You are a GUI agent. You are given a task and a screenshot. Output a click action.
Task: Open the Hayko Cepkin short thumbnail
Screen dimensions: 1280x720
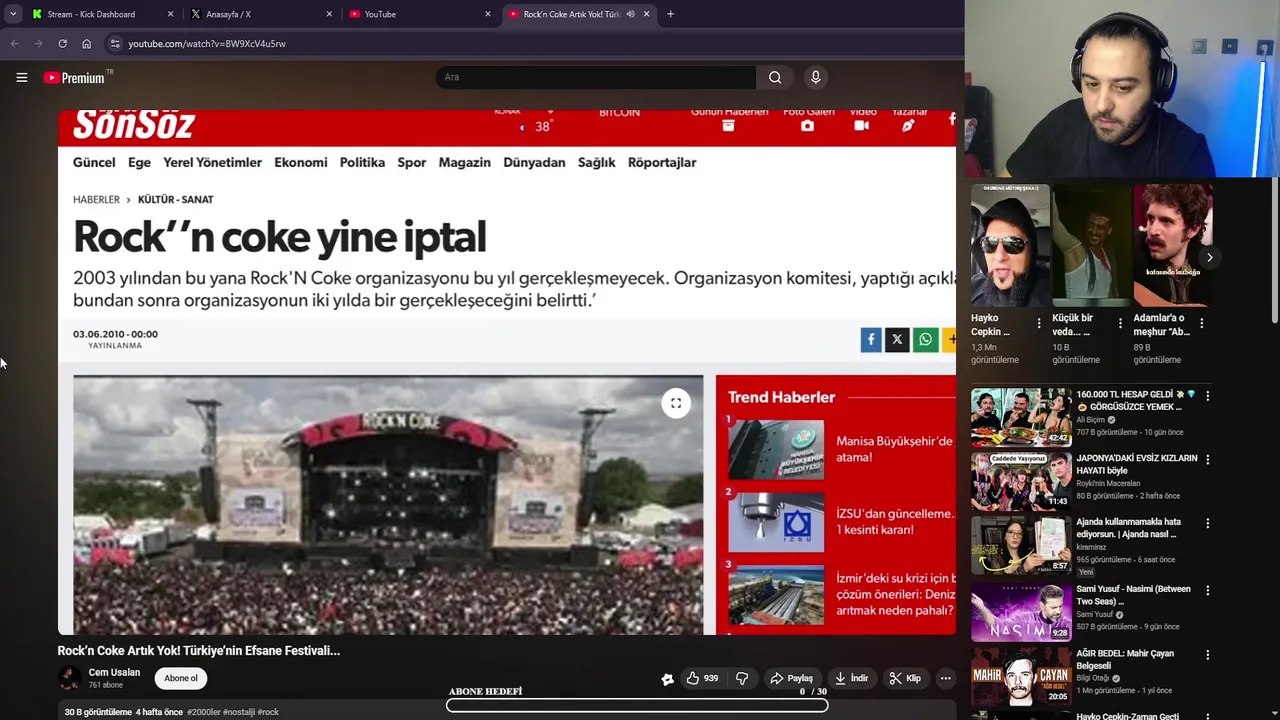[x=1010, y=245]
